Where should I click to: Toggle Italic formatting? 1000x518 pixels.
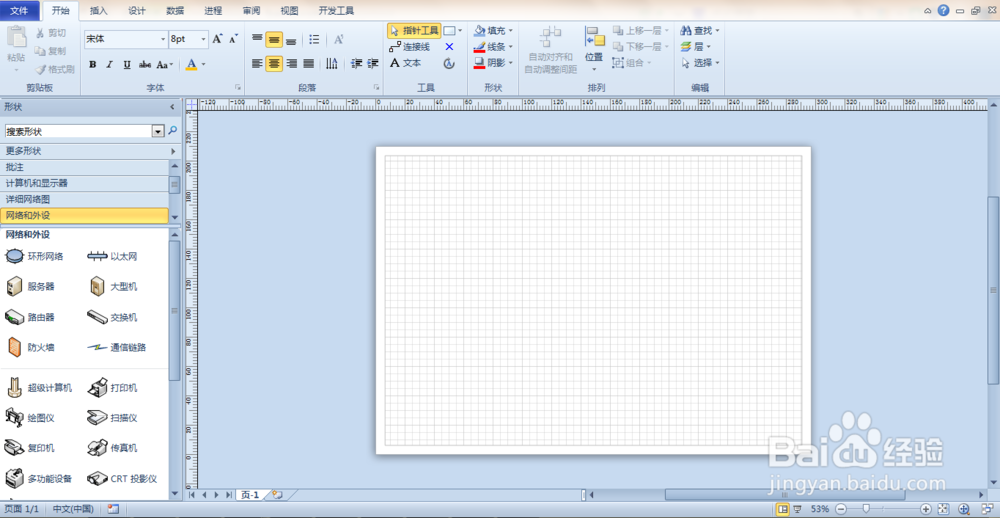(110, 64)
